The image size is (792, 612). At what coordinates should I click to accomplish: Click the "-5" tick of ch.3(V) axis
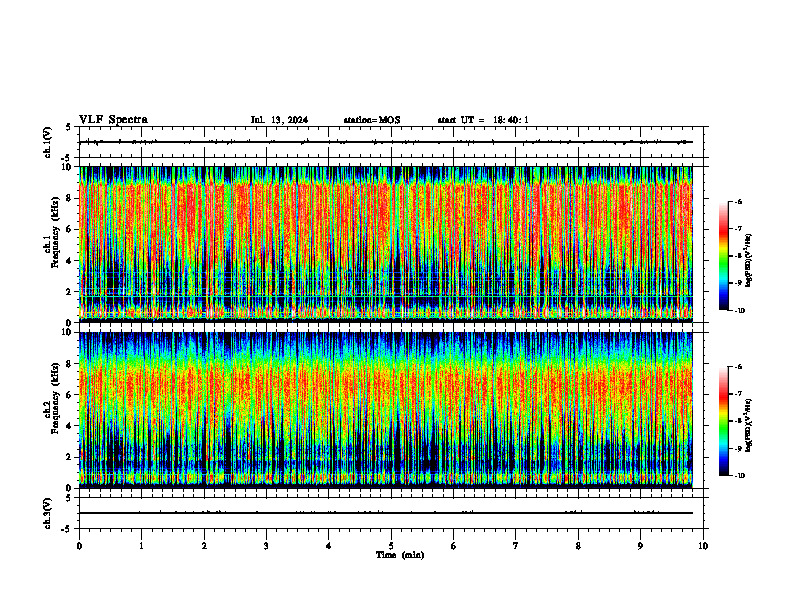pos(66,529)
